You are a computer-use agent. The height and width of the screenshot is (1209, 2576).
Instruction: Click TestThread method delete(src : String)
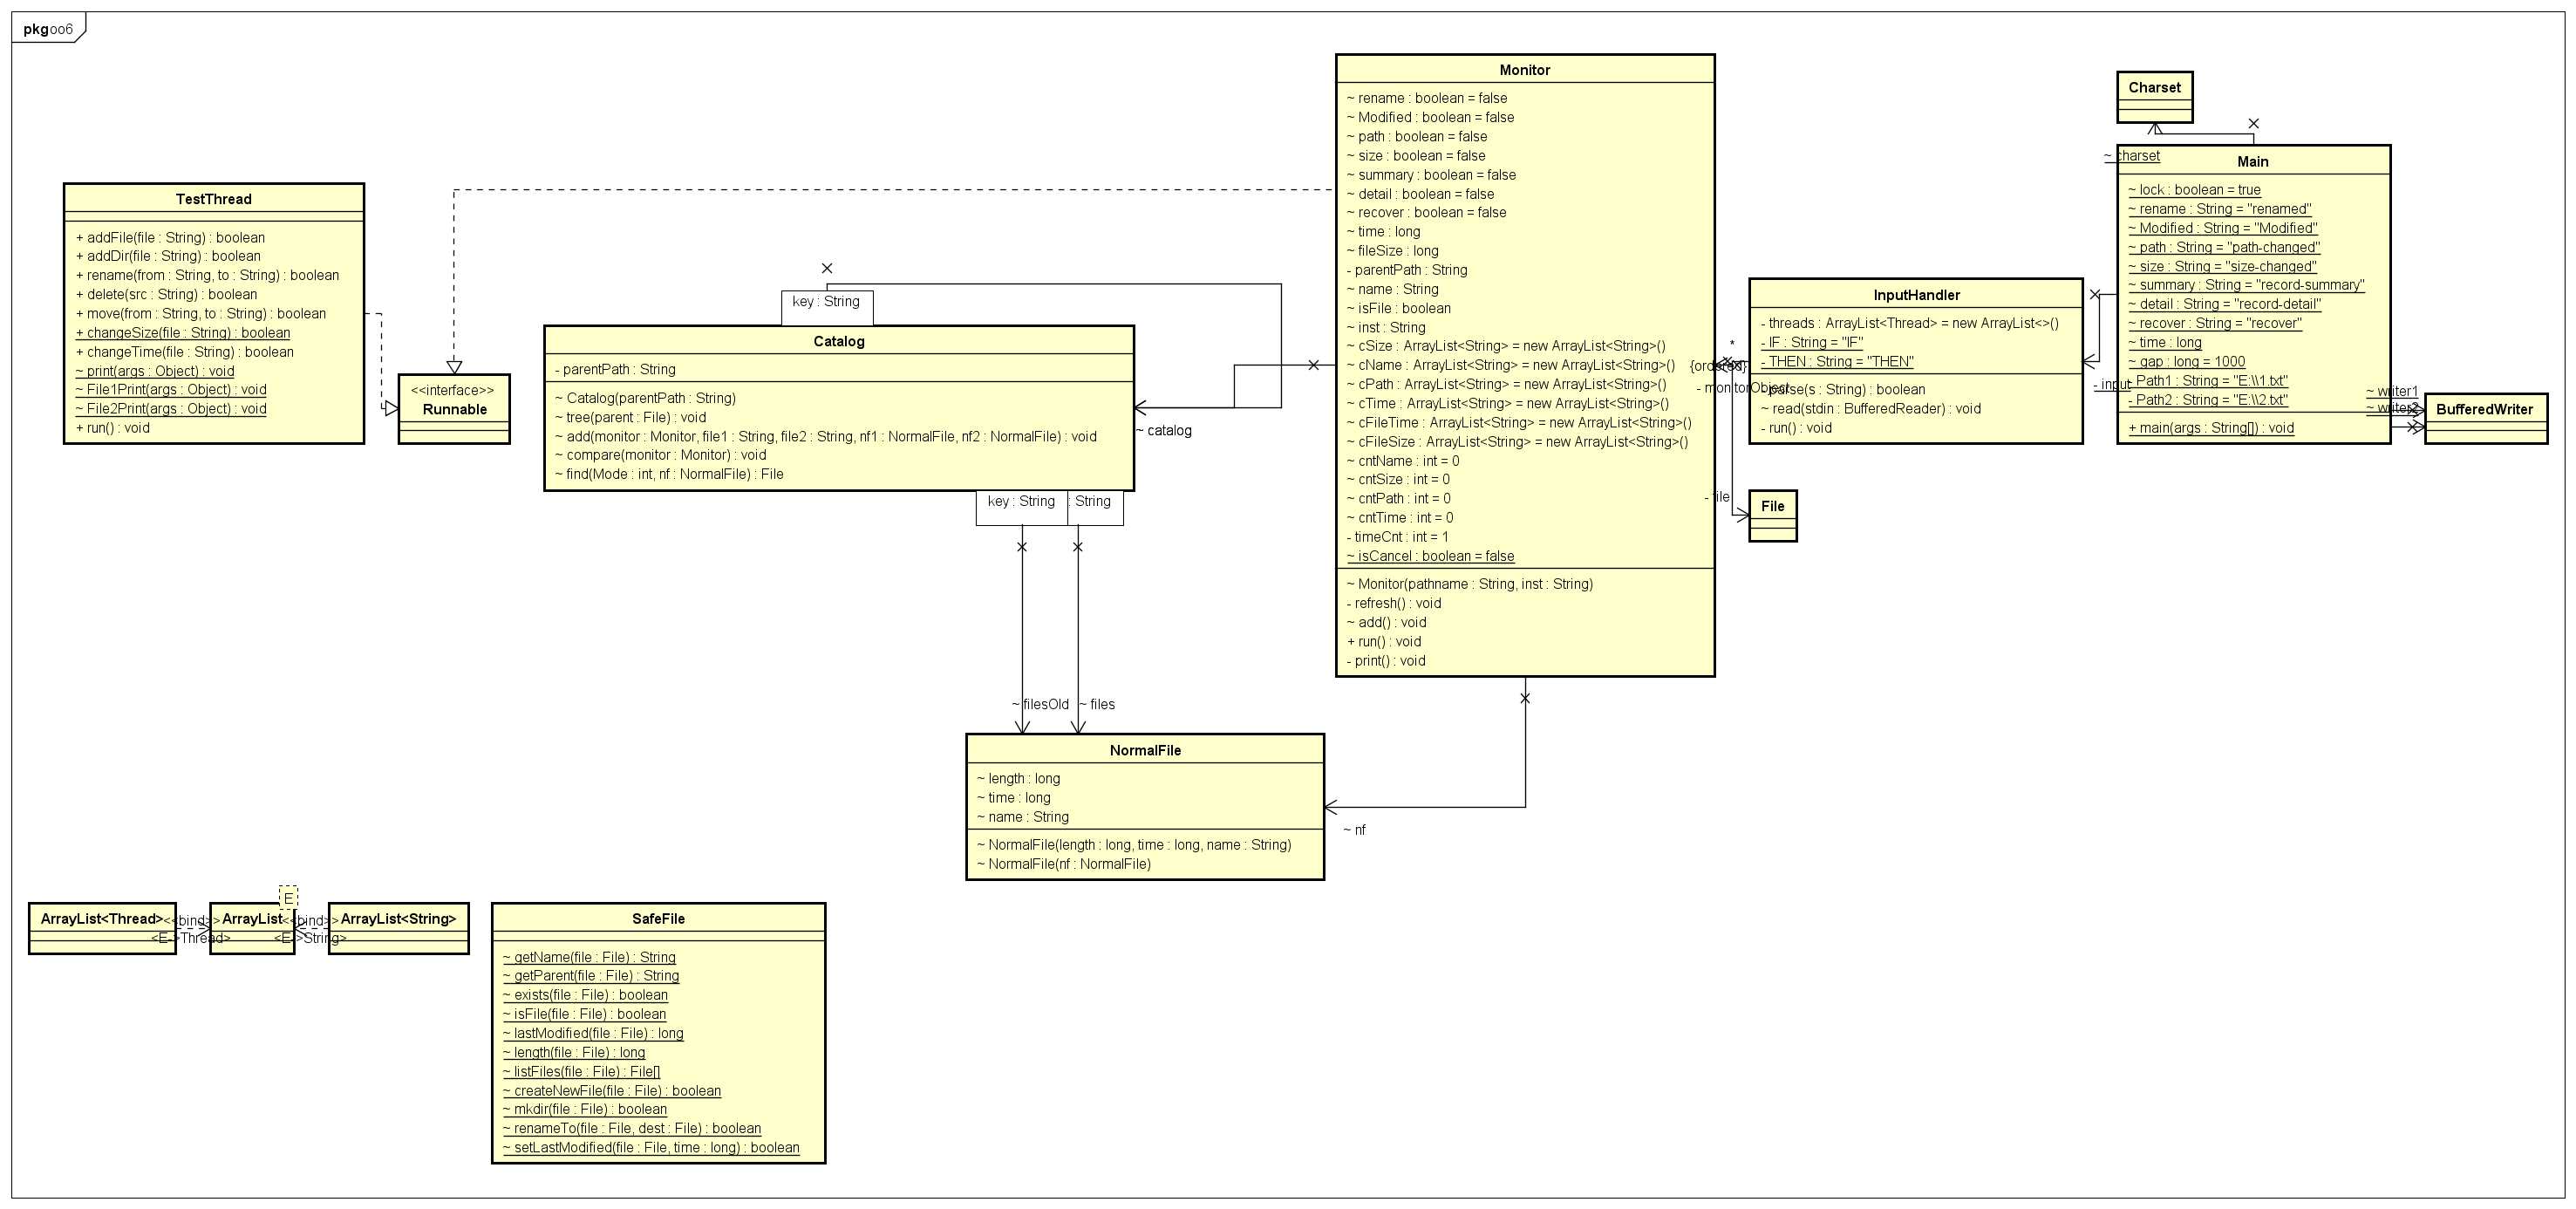point(166,294)
